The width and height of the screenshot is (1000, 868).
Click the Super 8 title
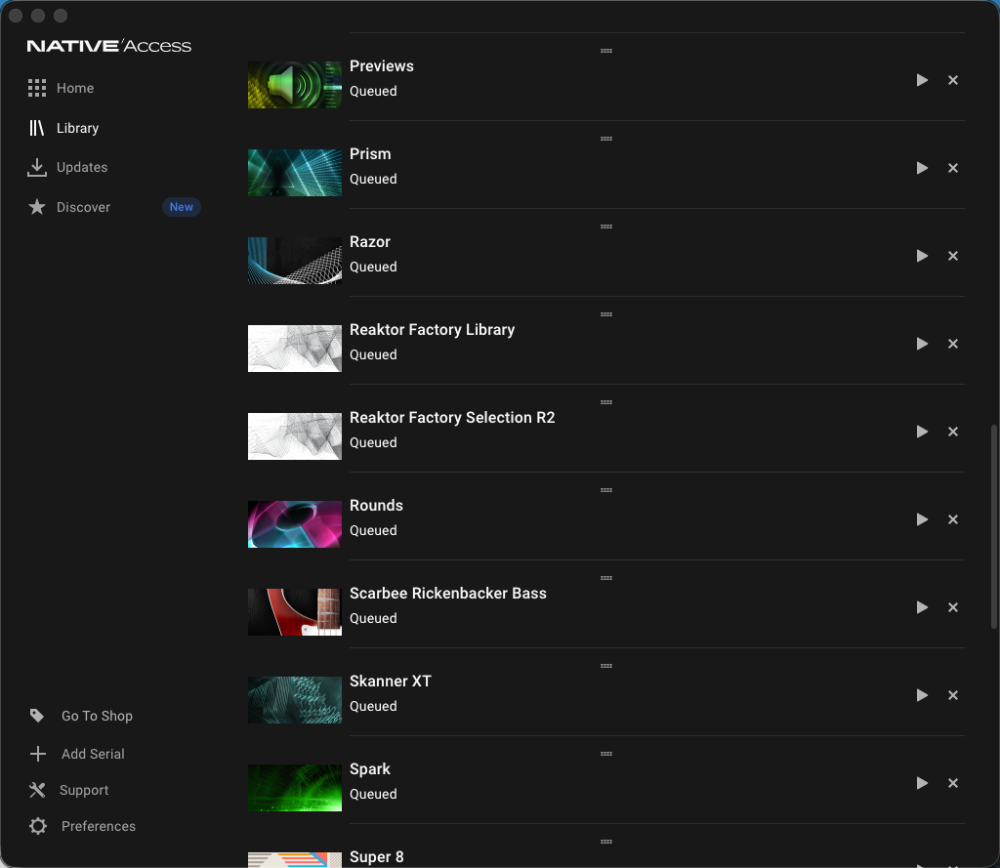376,857
